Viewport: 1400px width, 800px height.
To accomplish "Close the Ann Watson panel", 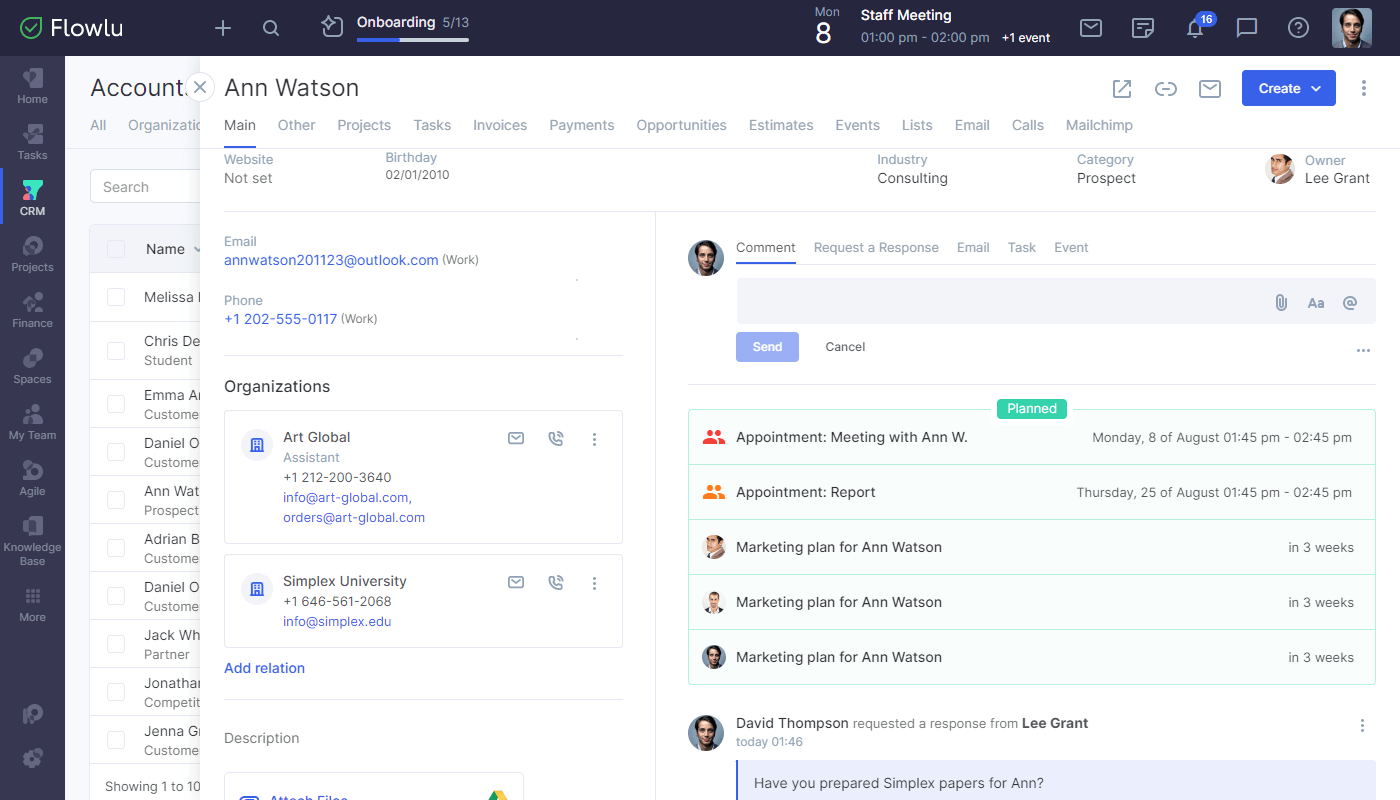I will (200, 87).
